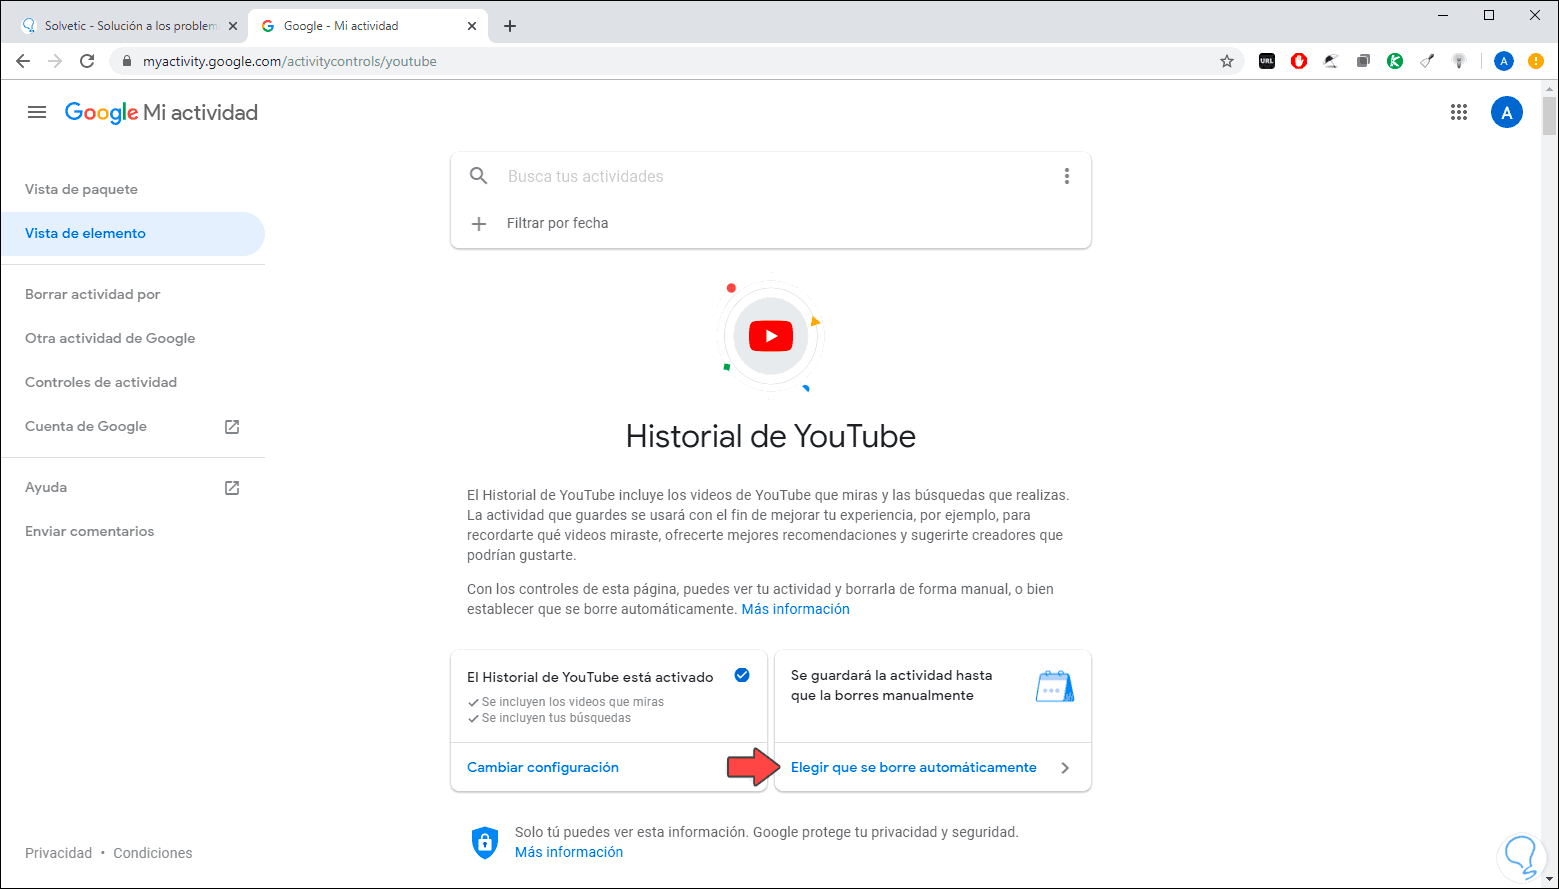Open Más información link beside the shield
1559x889 pixels.
(x=569, y=852)
